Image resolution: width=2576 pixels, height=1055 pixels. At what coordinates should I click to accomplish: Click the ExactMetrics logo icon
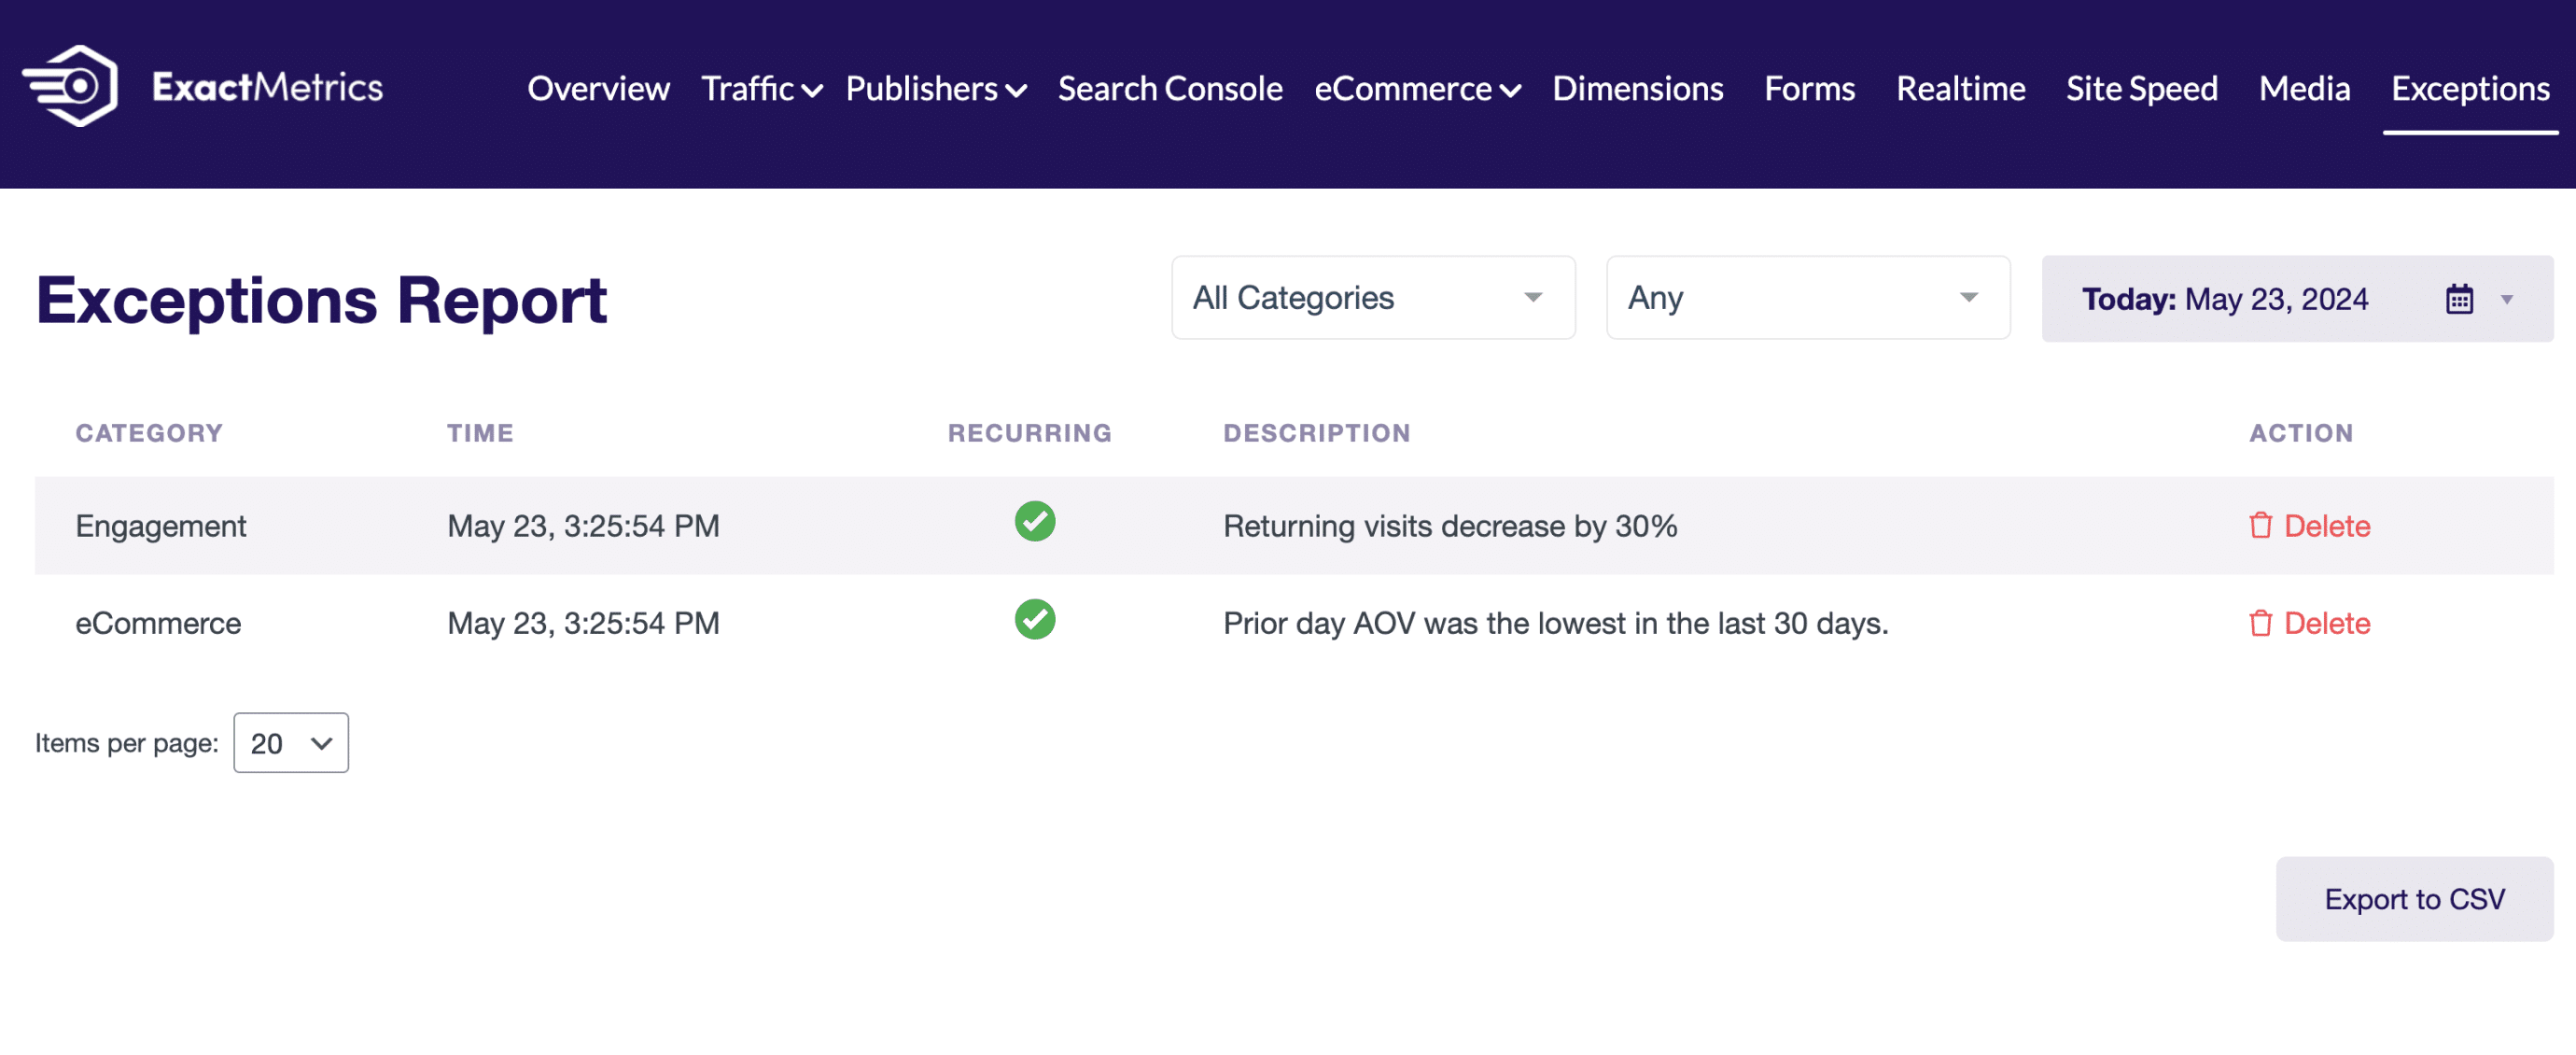[70, 86]
